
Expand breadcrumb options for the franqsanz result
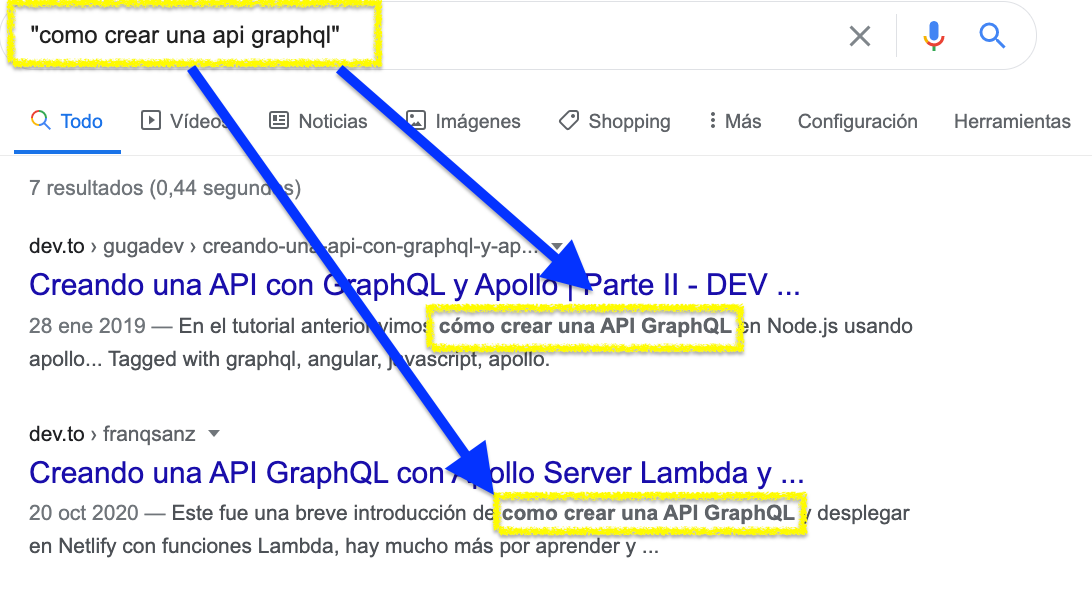point(214,433)
